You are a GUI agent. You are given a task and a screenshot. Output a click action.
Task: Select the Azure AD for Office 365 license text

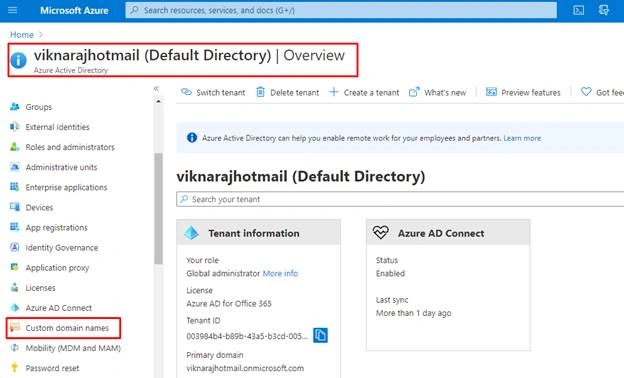coord(229,304)
